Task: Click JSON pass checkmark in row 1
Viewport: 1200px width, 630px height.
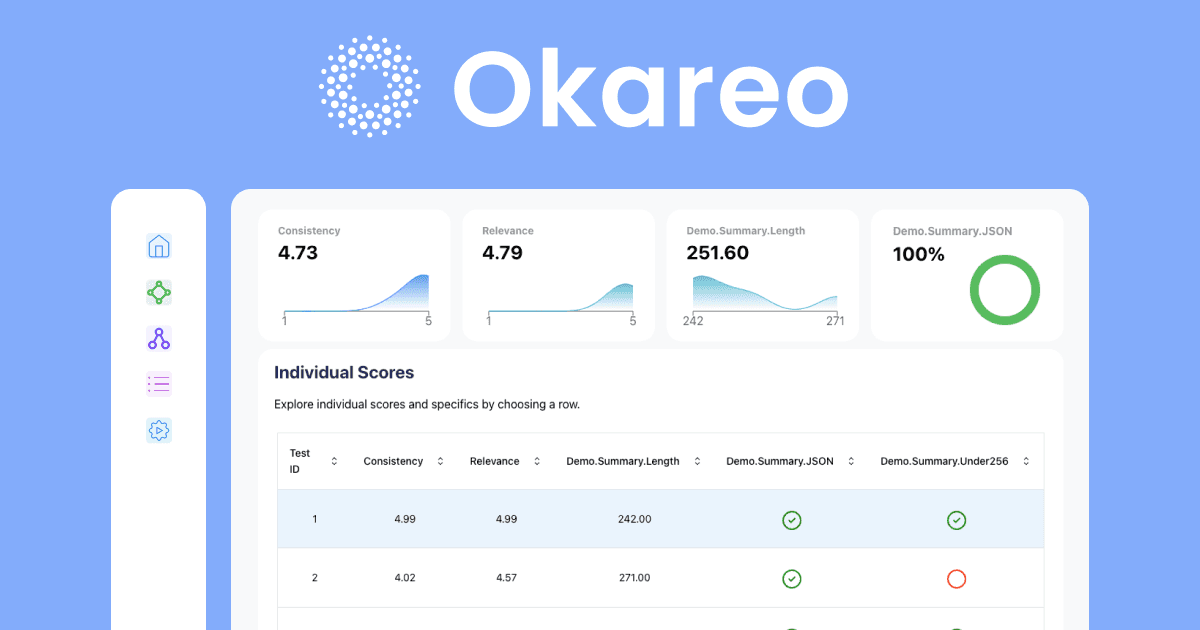Action: pos(791,520)
